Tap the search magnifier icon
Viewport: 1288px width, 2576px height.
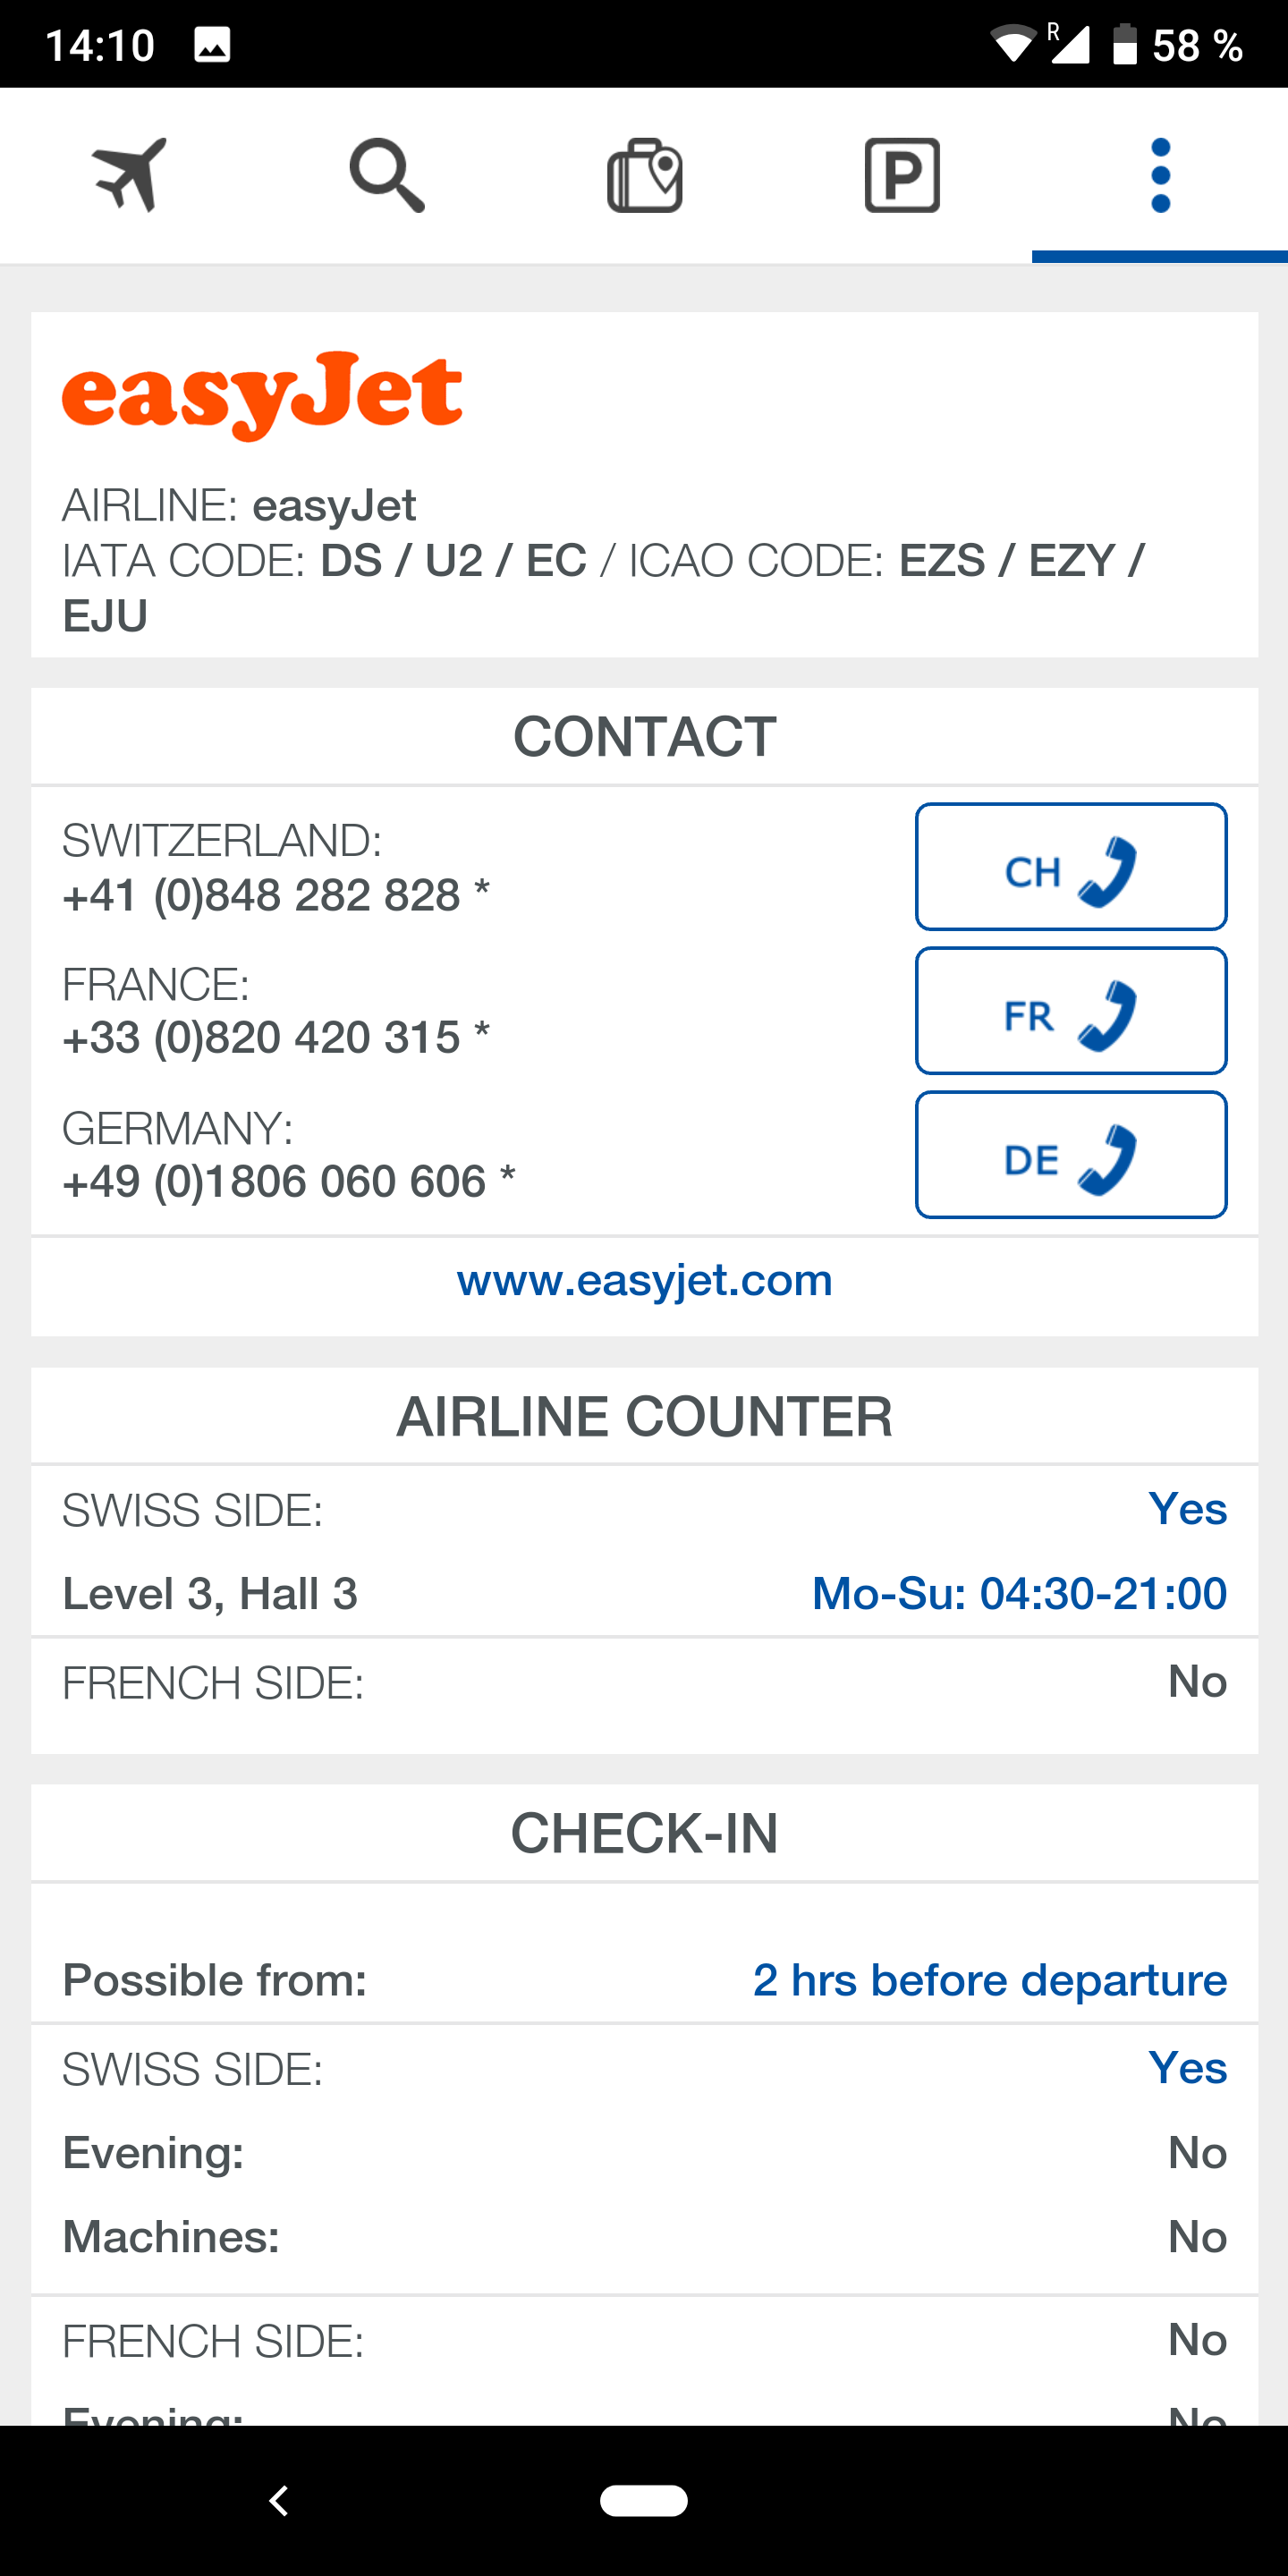(387, 175)
